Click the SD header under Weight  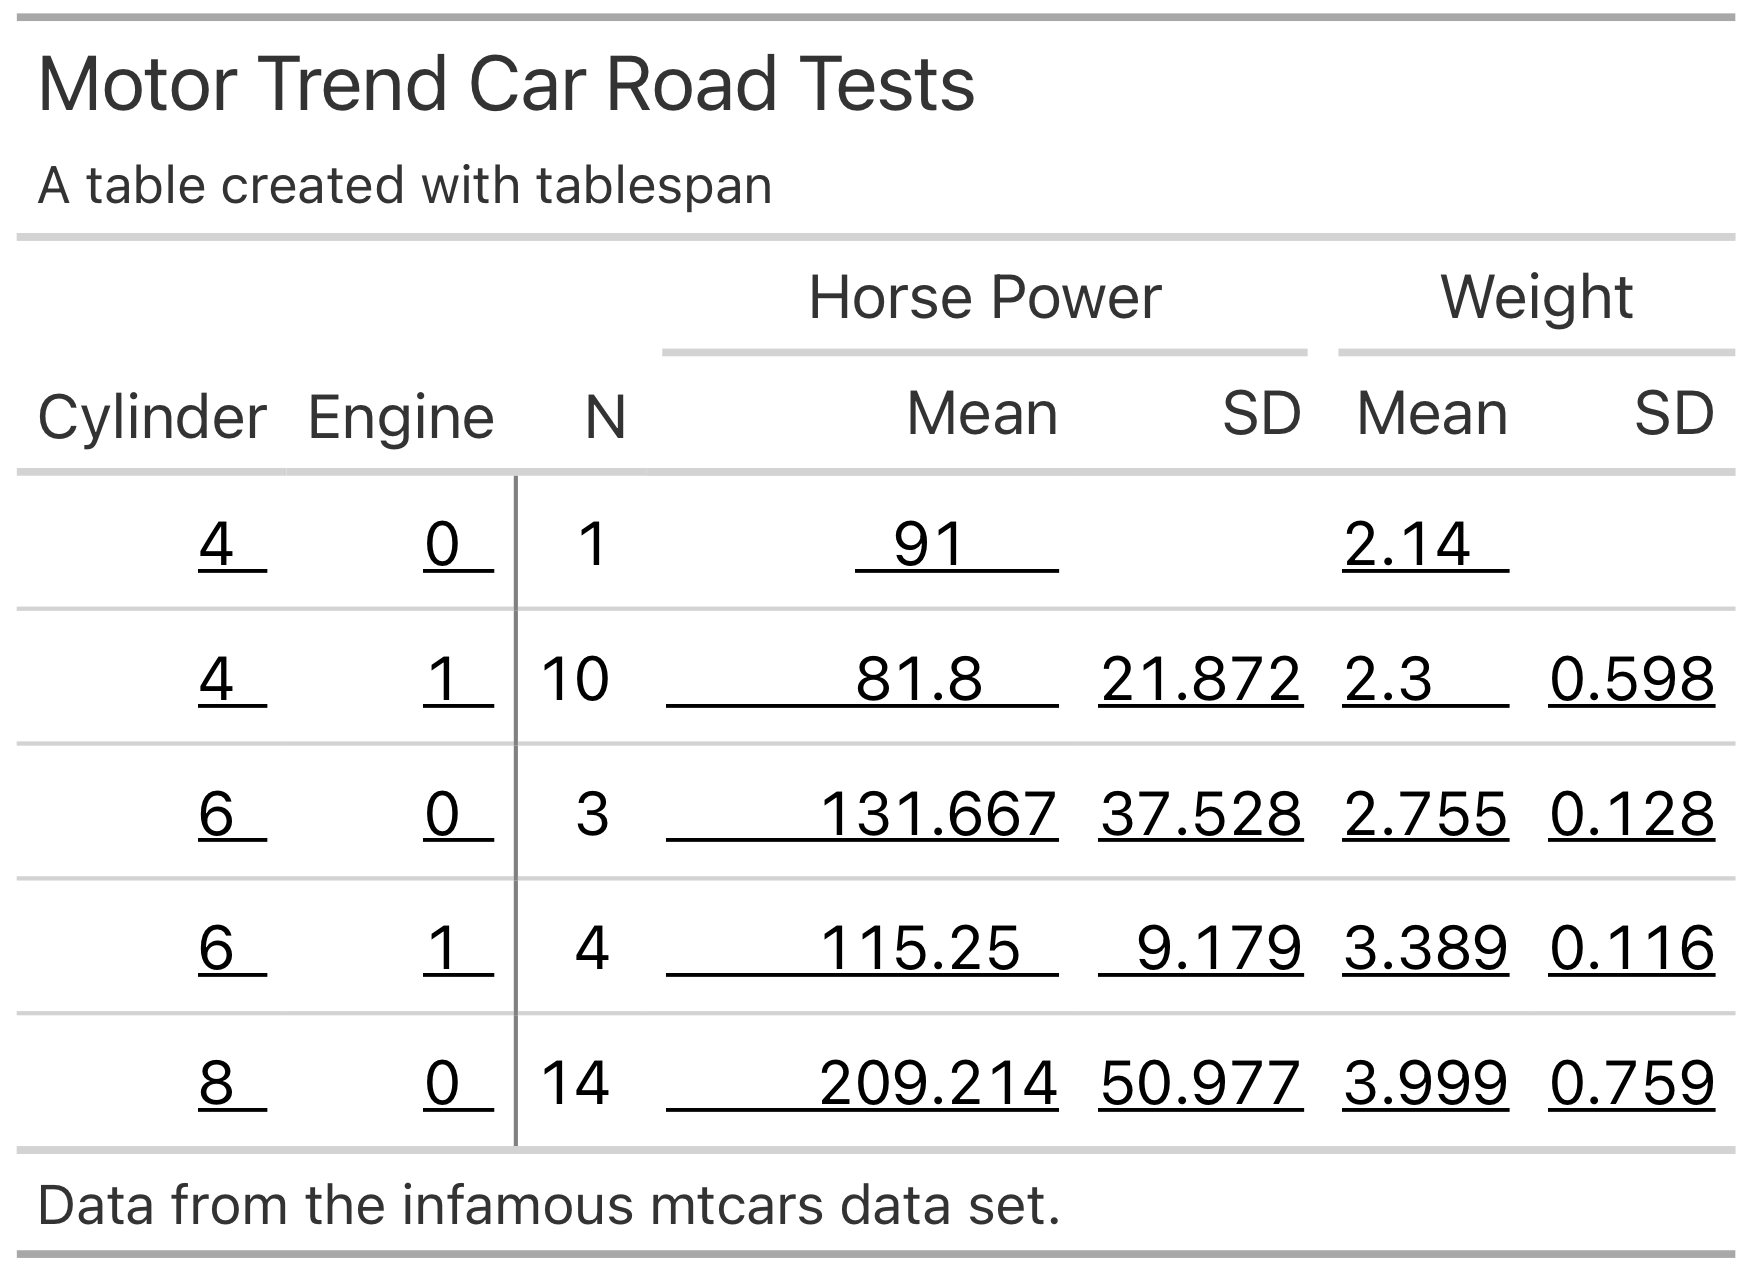coord(1674,413)
